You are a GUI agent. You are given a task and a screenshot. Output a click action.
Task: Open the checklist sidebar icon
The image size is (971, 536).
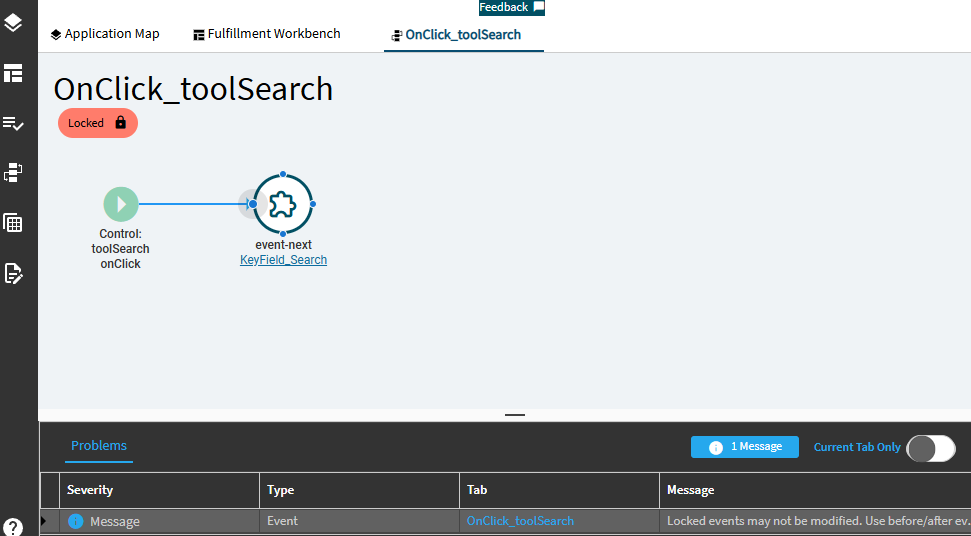(x=13, y=123)
